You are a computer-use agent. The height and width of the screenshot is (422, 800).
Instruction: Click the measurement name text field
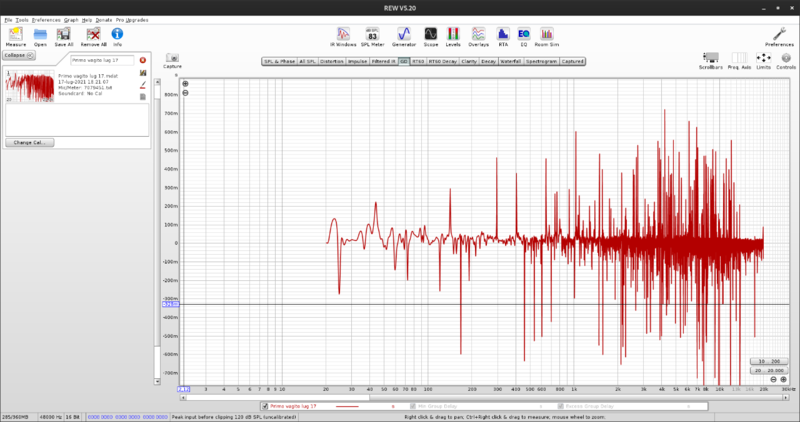[101, 60]
